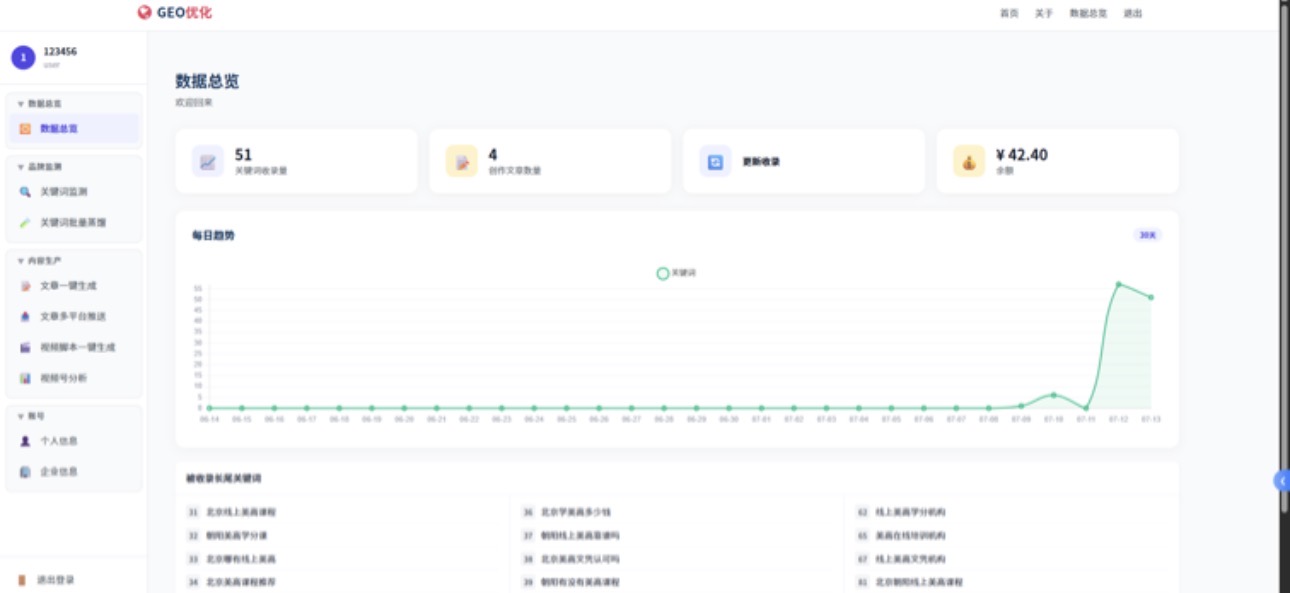1290x593 pixels.
Task: Open 视频号分析 chart icon
Action: (25, 378)
